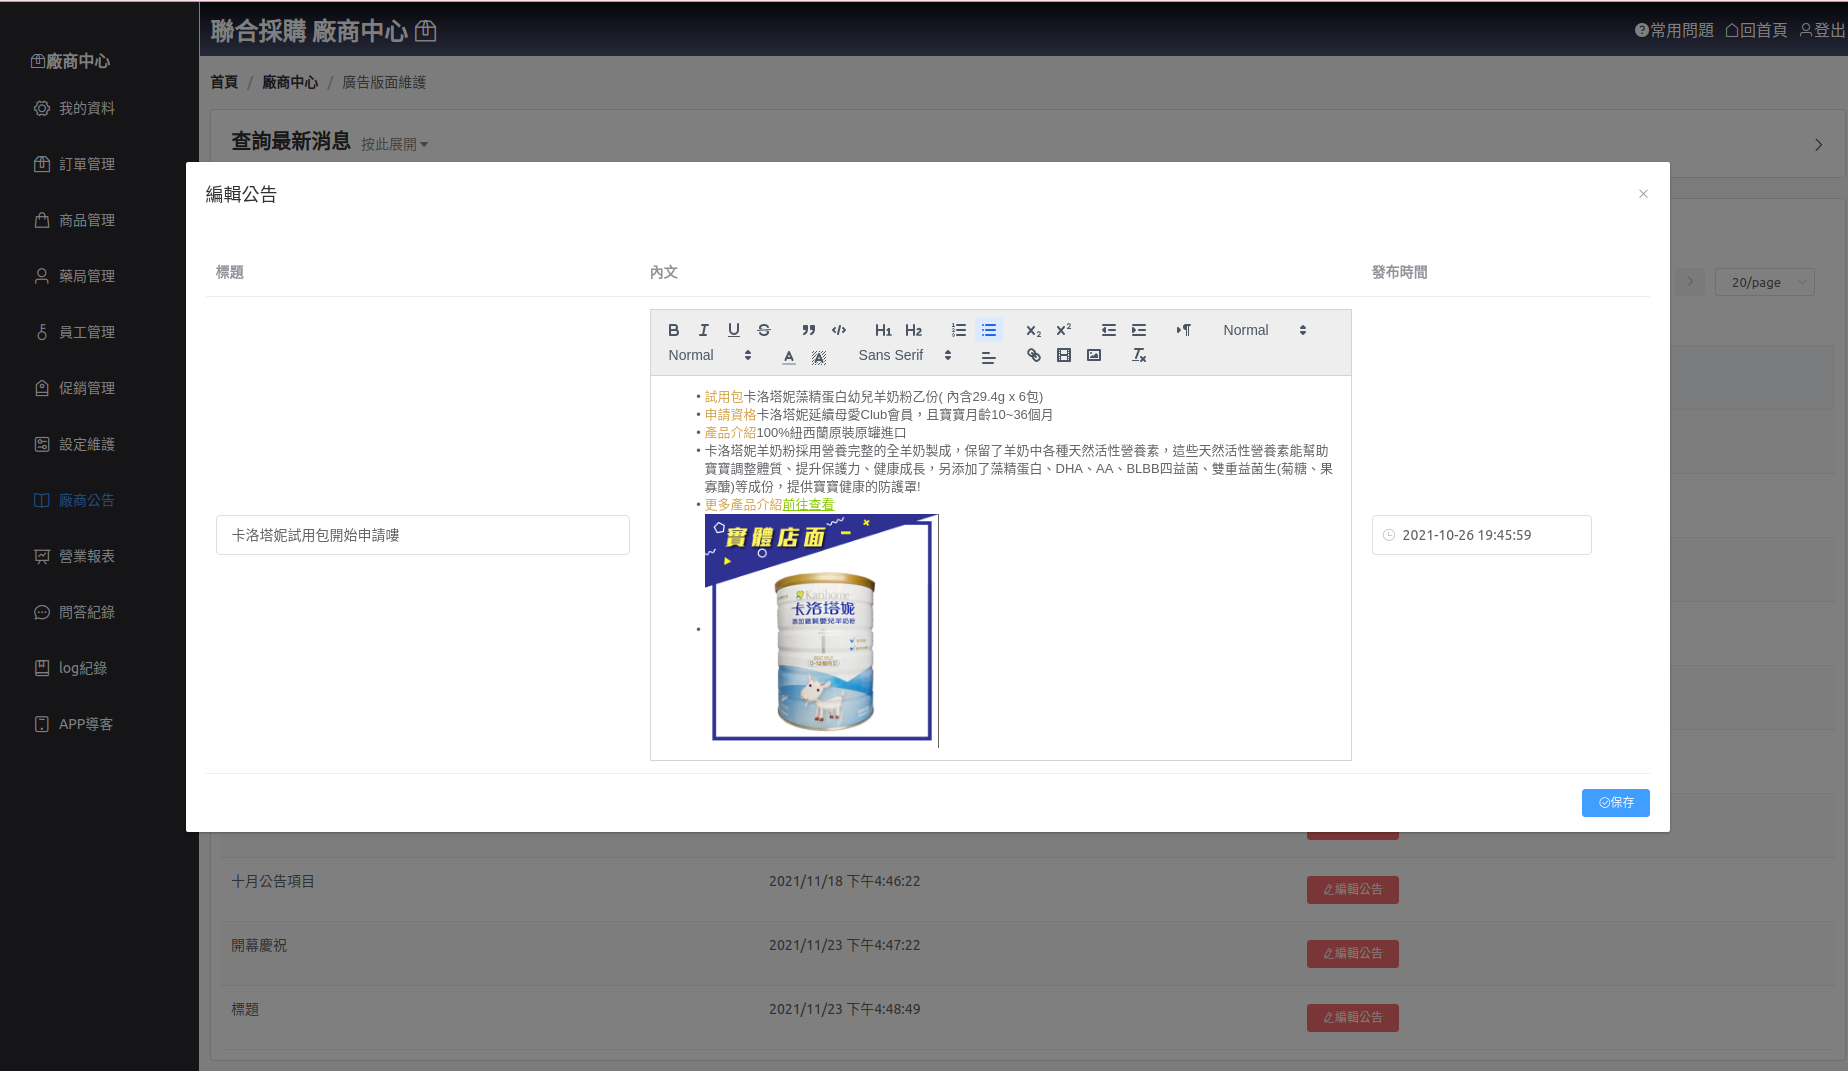Apply strikethrough formatting
1848x1071 pixels.
coord(764,330)
